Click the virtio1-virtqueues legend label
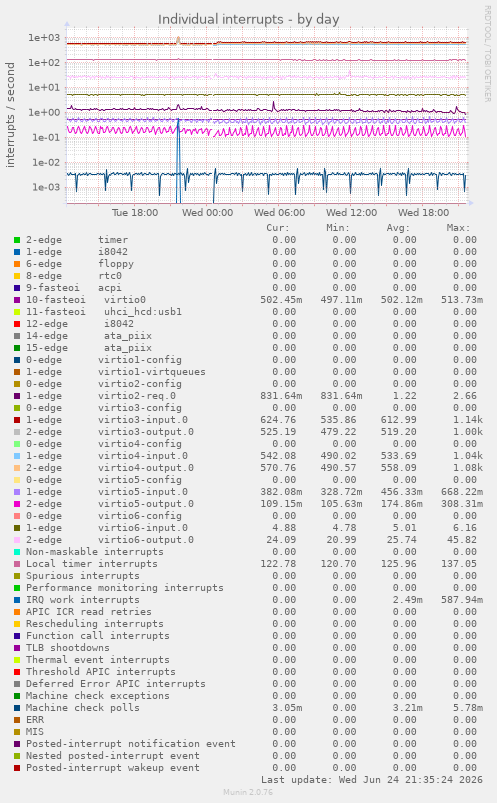 [152, 372]
